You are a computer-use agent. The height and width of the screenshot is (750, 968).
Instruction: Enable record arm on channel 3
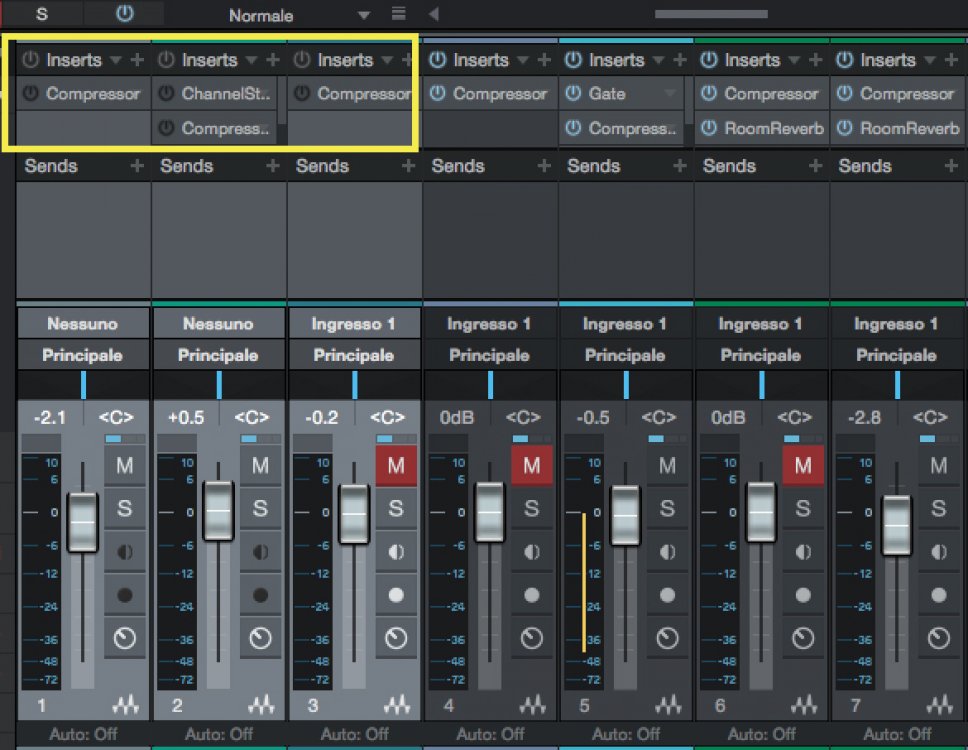pos(396,594)
